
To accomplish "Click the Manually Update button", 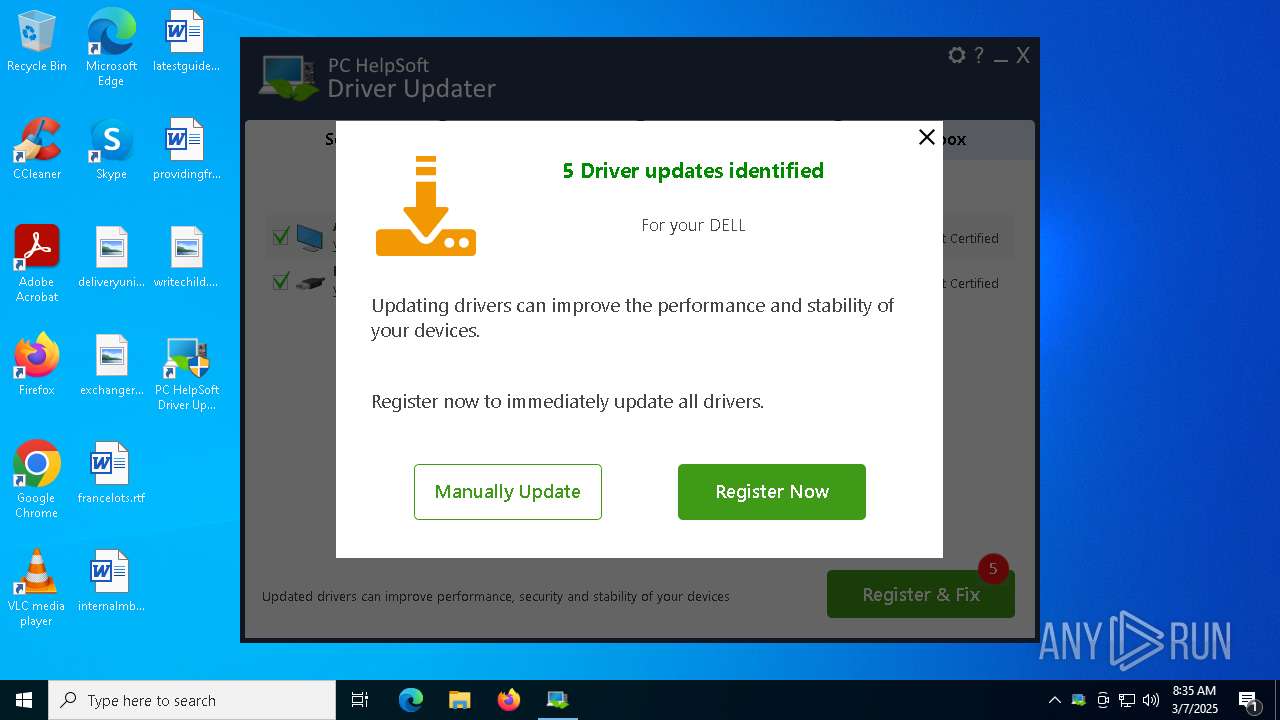I will [508, 492].
